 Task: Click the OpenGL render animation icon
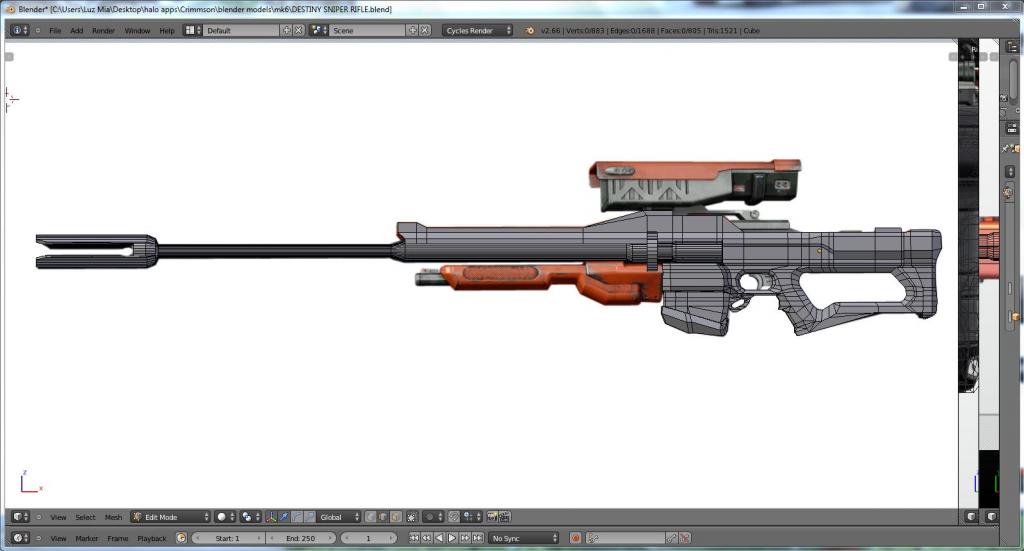[504, 516]
